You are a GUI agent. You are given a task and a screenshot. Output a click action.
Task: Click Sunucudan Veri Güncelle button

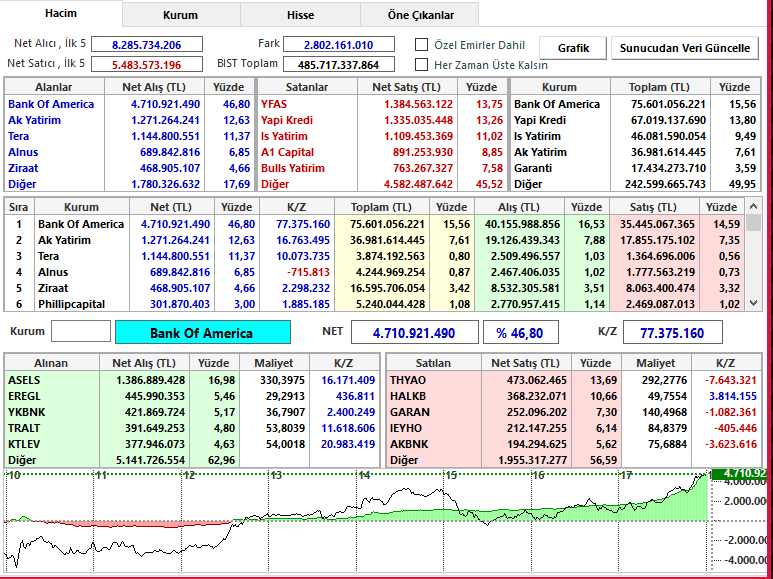point(685,48)
